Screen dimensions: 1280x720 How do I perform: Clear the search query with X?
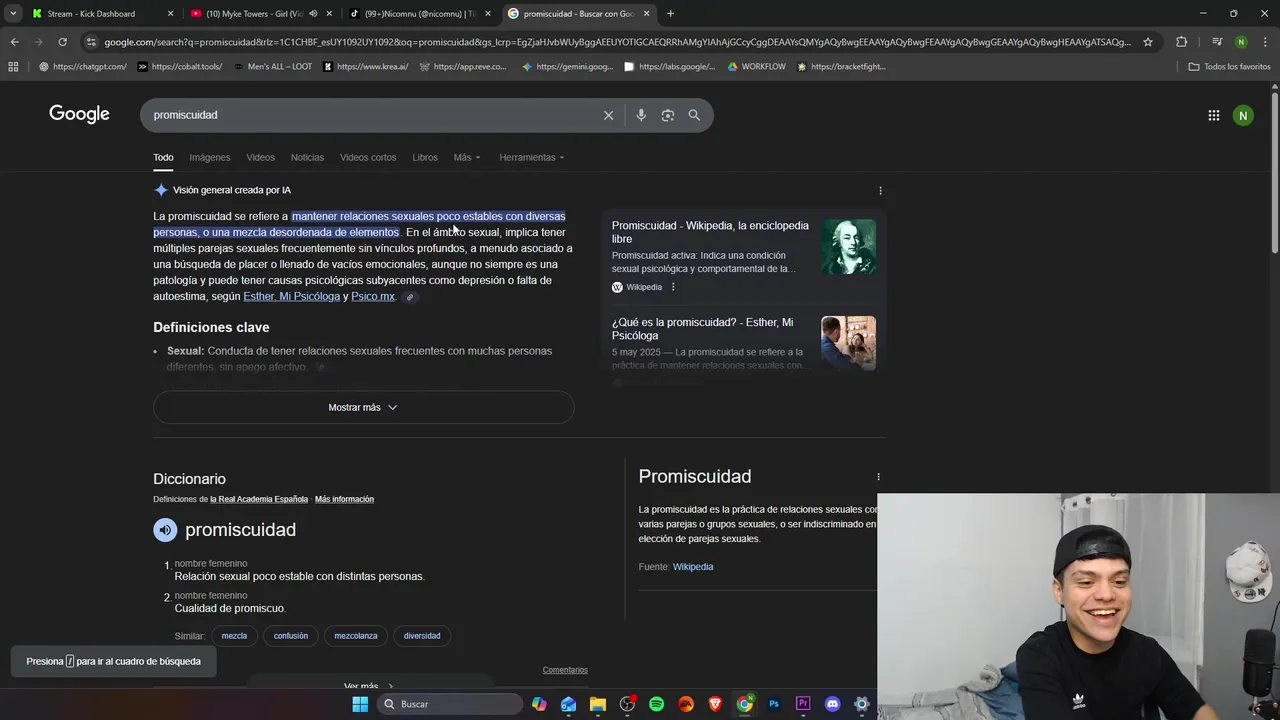point(608,115)
